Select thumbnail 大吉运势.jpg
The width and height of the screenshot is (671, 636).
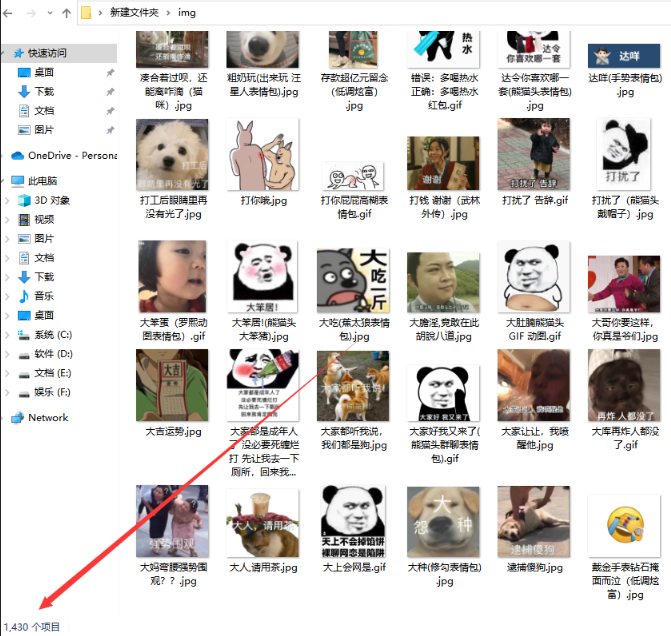(x=172, y=385)
